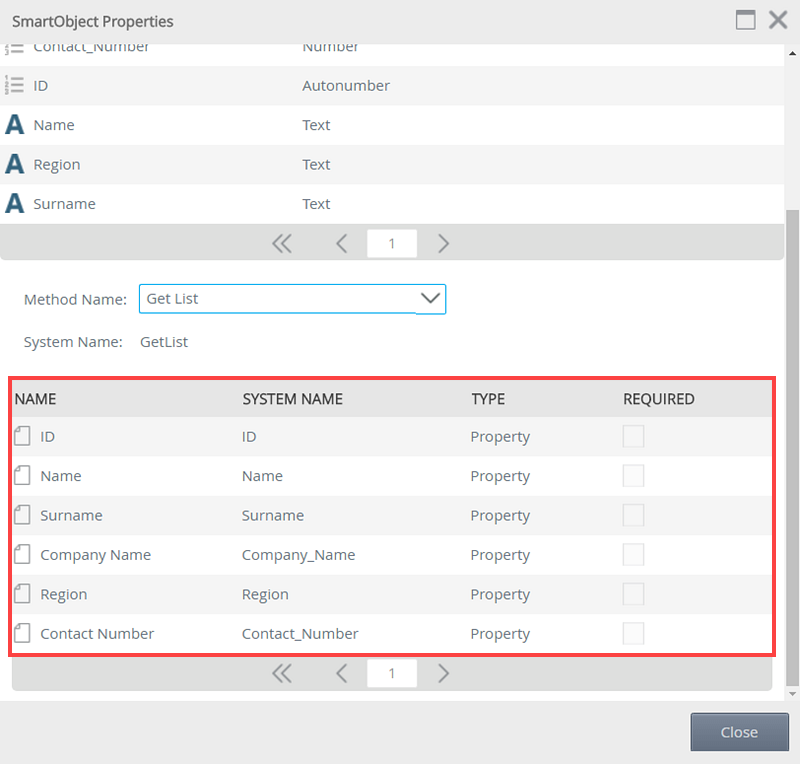
Task: Toggle Required checkbox for Region row
Action: click(x=633, y=594)
